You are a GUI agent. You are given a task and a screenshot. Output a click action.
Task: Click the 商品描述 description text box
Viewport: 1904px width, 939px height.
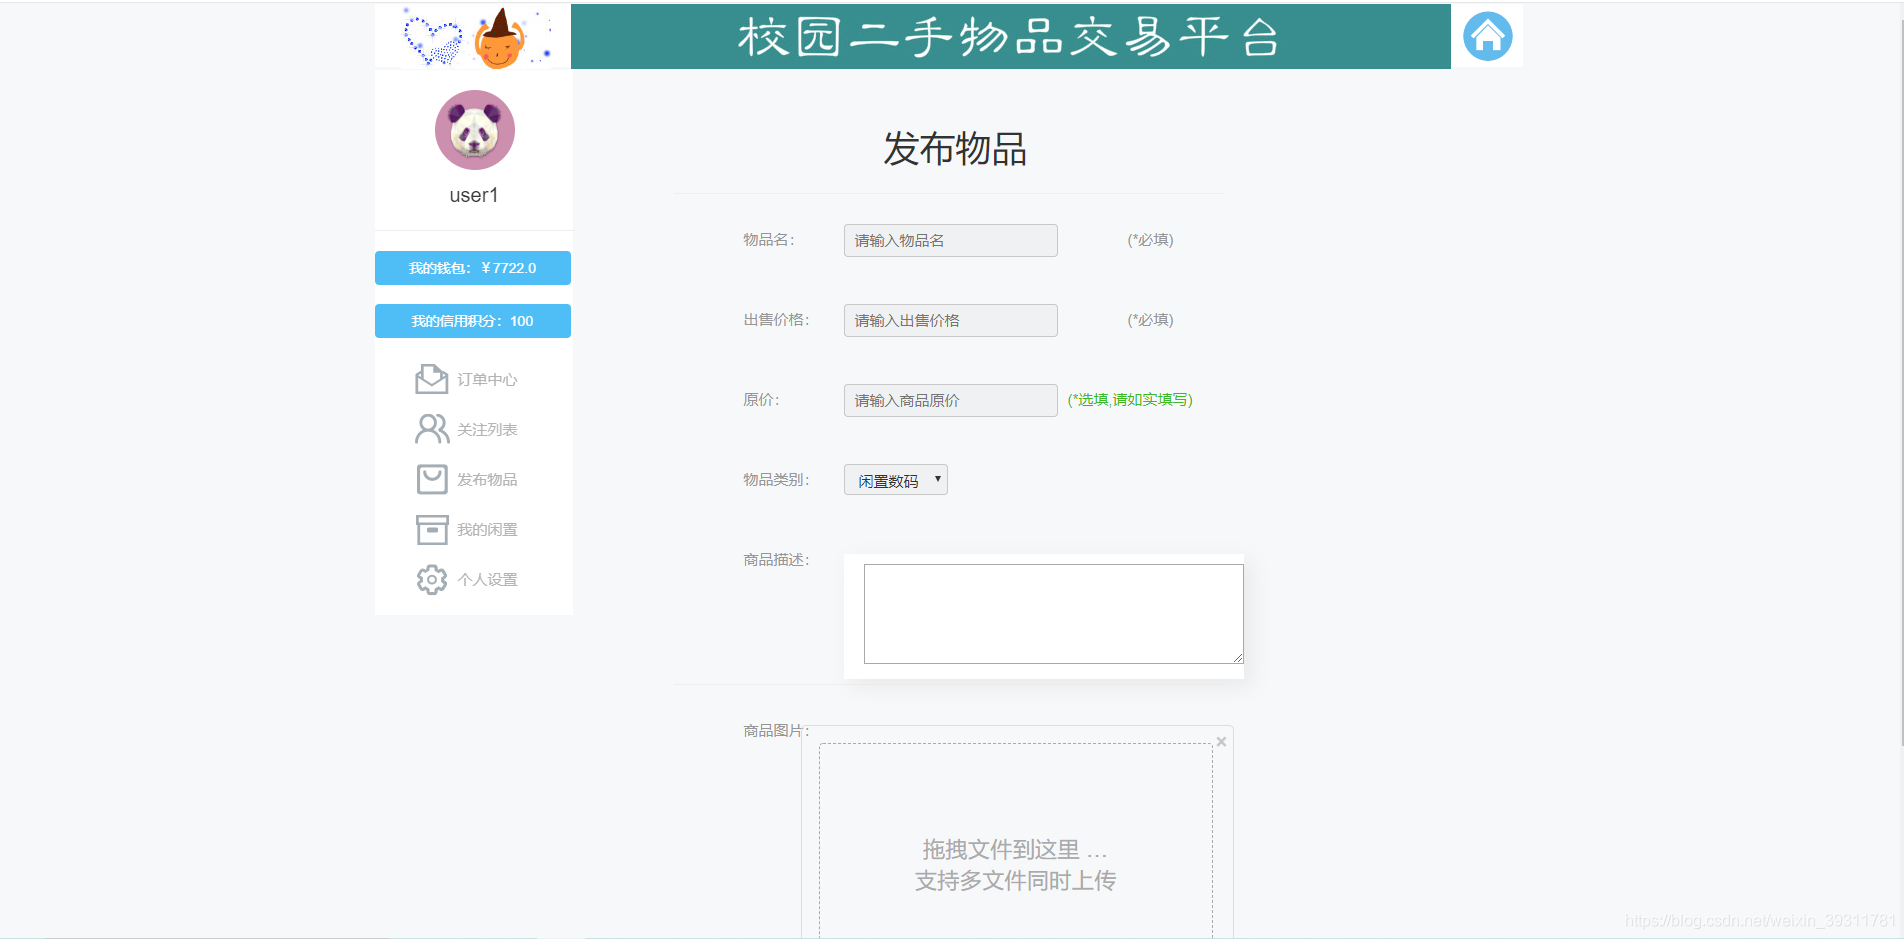1051,613
